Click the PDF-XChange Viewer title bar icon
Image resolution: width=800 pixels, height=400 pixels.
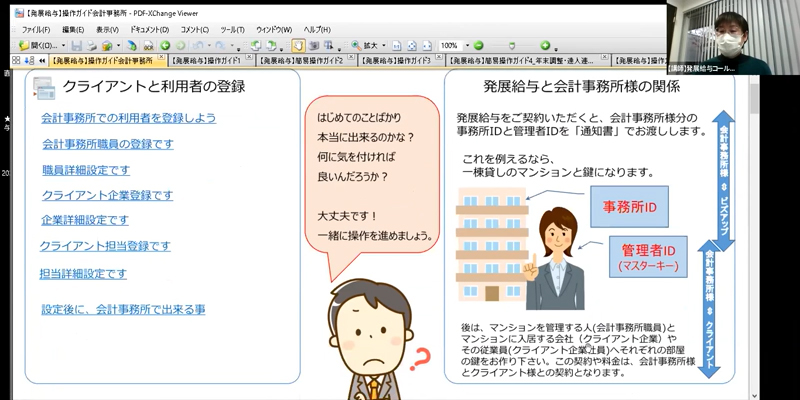(19, 13)
